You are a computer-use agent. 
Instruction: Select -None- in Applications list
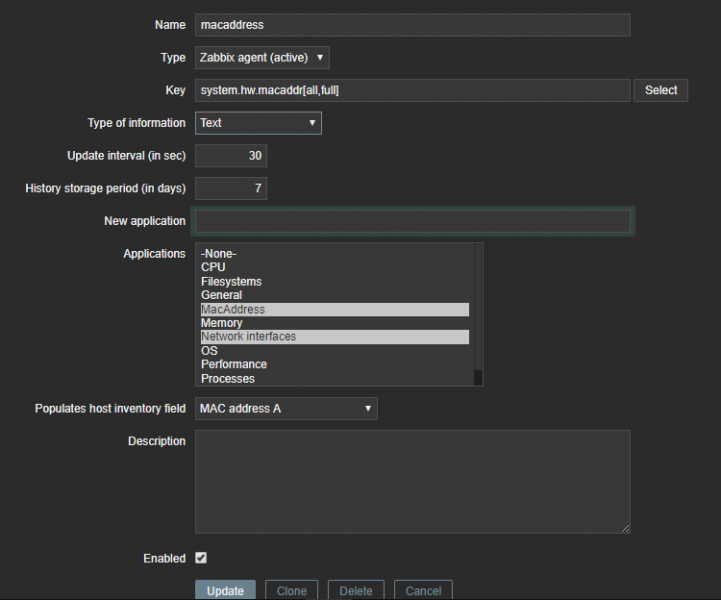coord(219,254)
